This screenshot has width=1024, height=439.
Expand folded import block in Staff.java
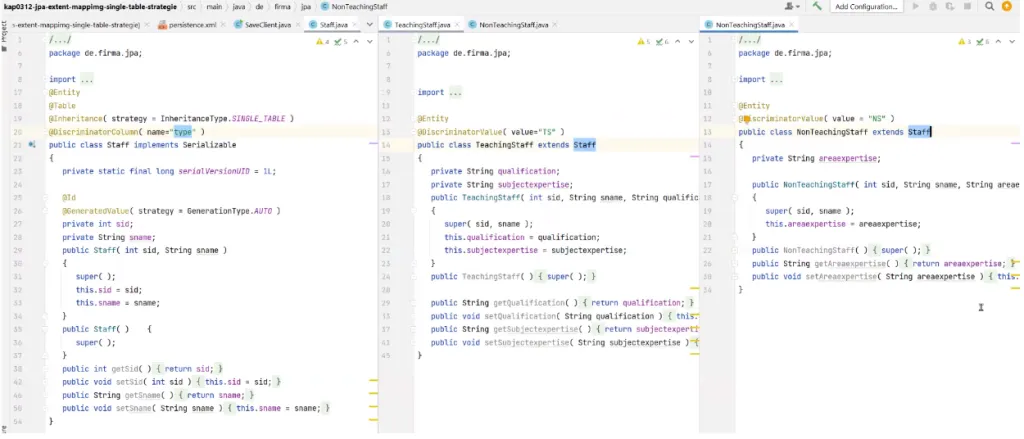coord(86,80)
